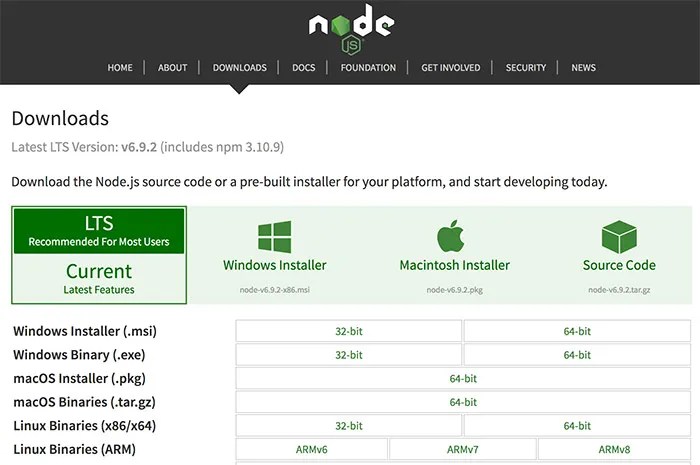Open the ABOUT nav item
700x465 pixels.
[x=172, y=68]
